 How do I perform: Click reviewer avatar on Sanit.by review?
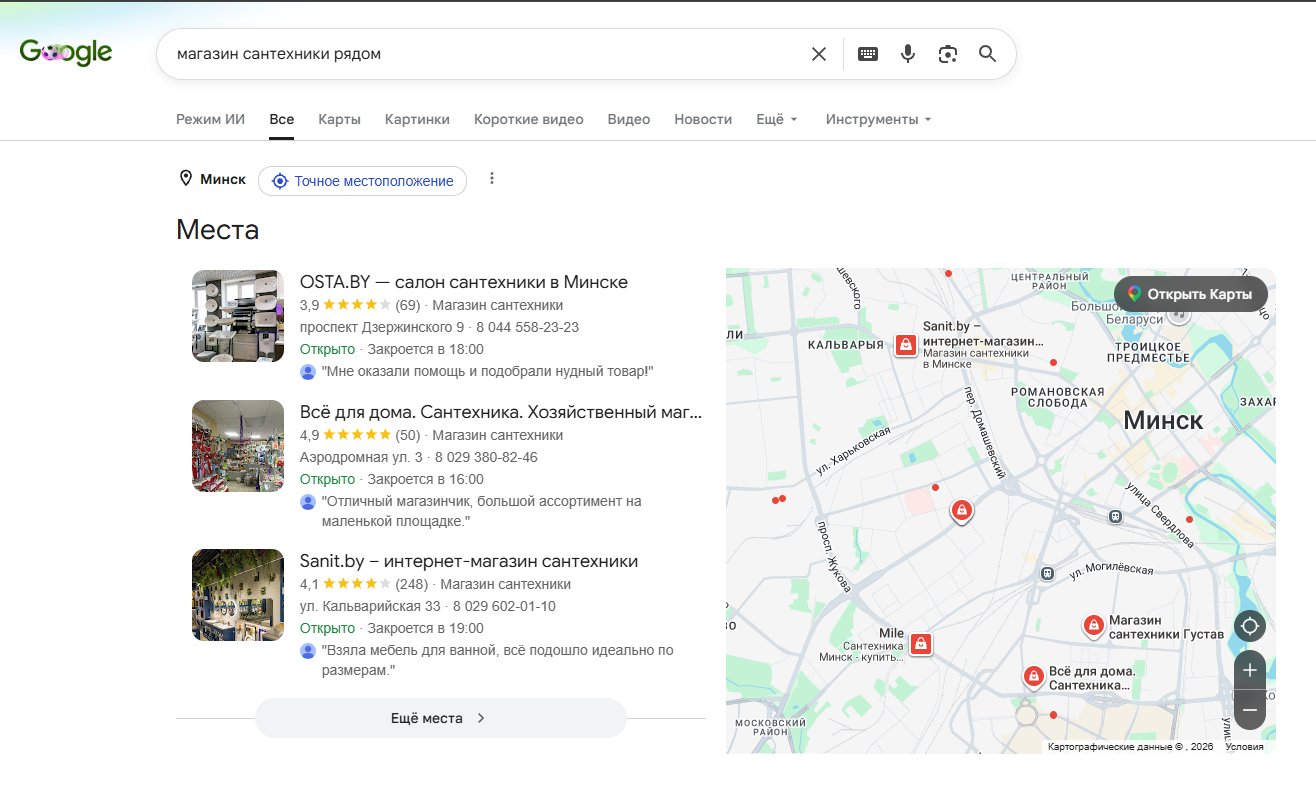308,651
